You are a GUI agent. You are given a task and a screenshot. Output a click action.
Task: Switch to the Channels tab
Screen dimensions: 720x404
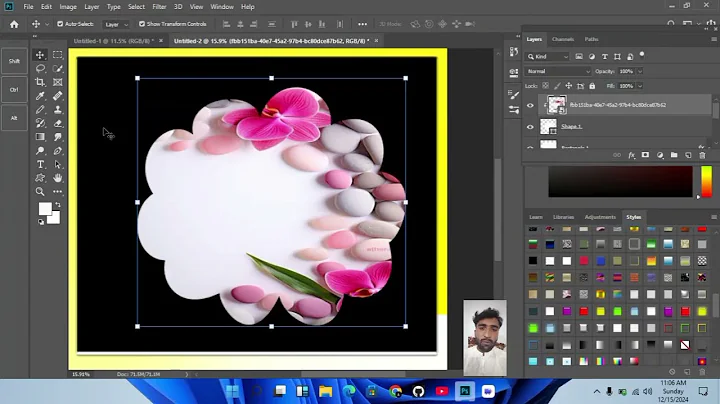[563, 39]
